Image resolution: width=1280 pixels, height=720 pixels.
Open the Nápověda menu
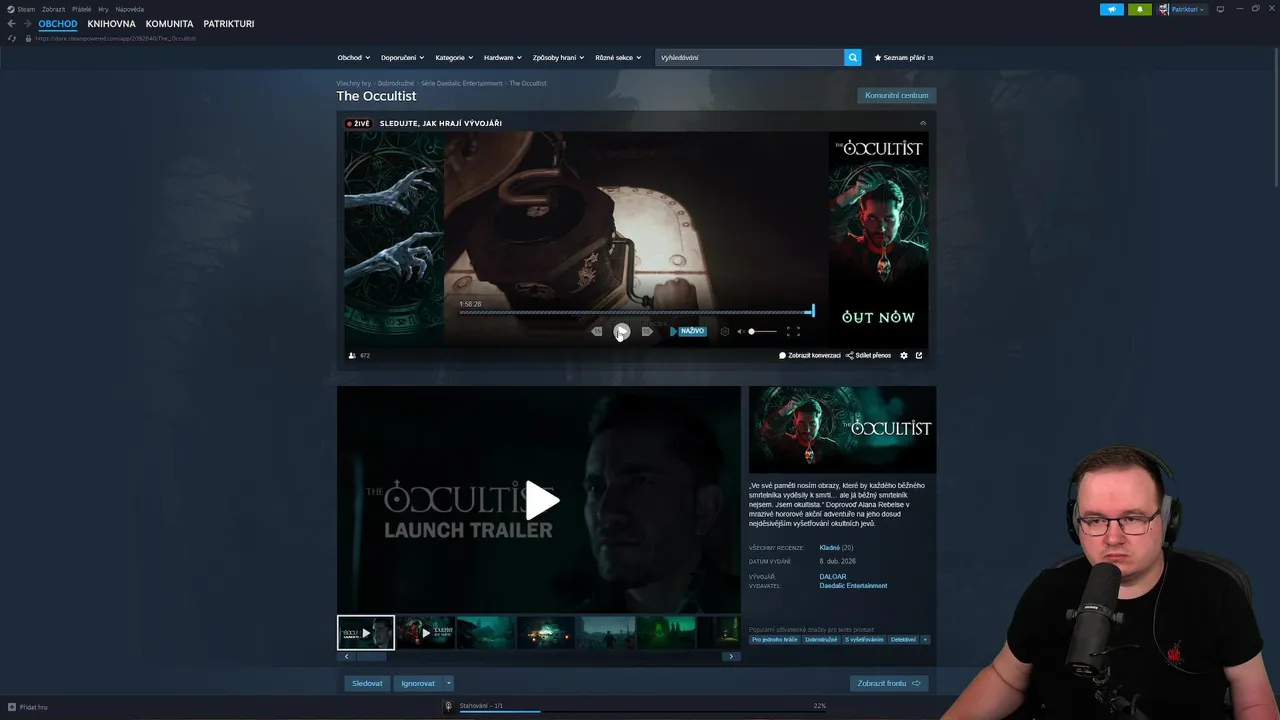pyautogui.click(x=130, y=9)
